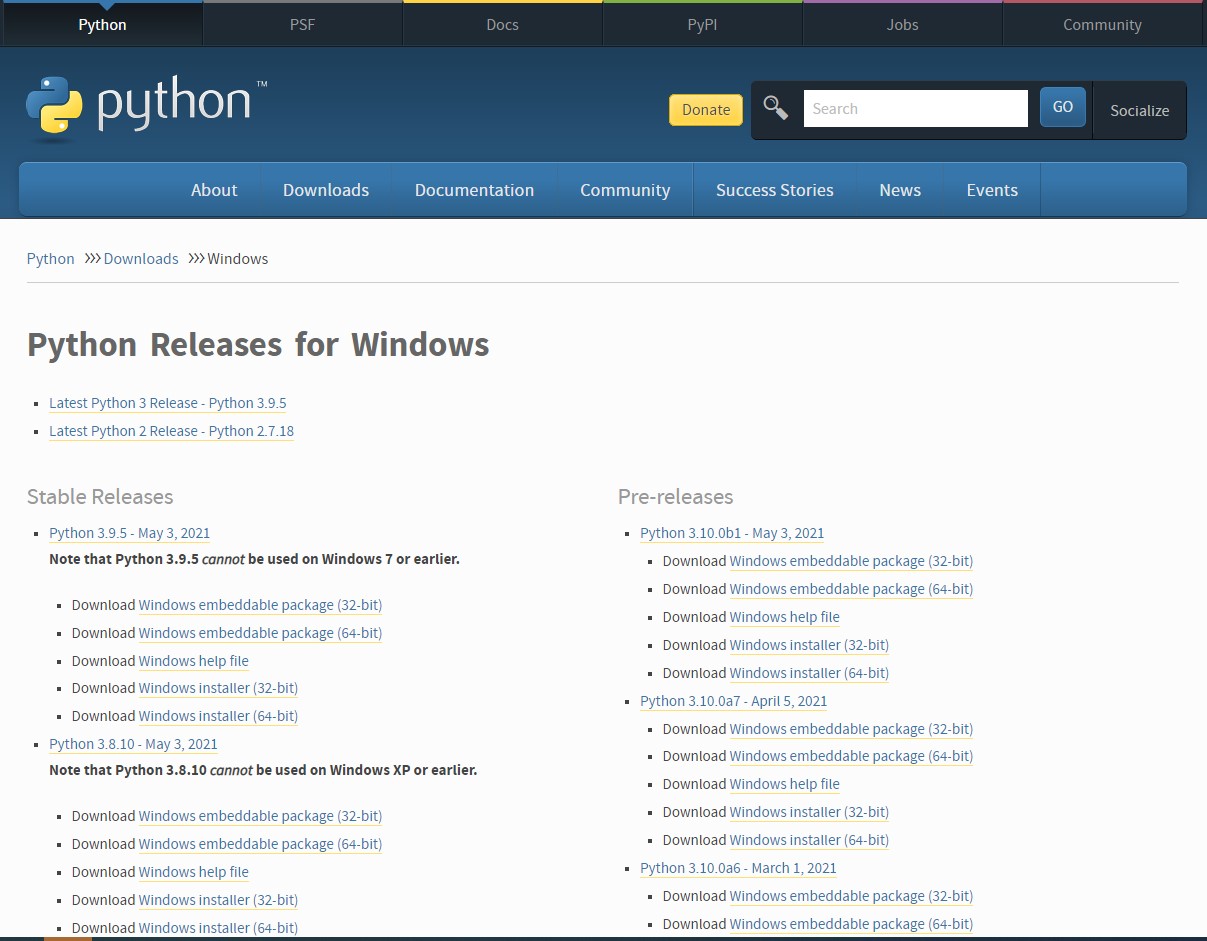Switch to the PyPI top tab
The width and height of the screenshot is (1207, 941).
point(702,24)
